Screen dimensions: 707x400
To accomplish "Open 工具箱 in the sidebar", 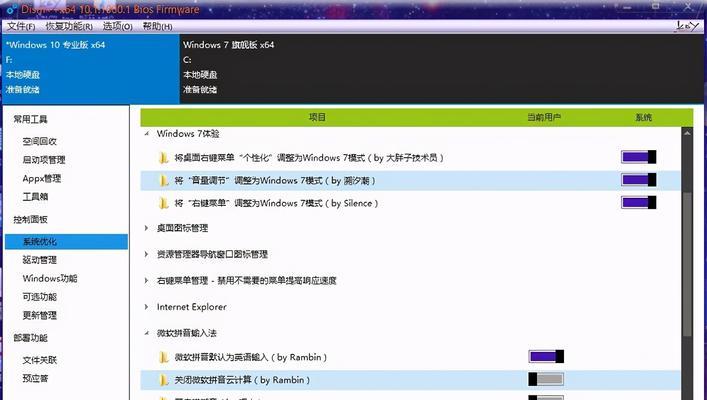I will tap(35, 197).
